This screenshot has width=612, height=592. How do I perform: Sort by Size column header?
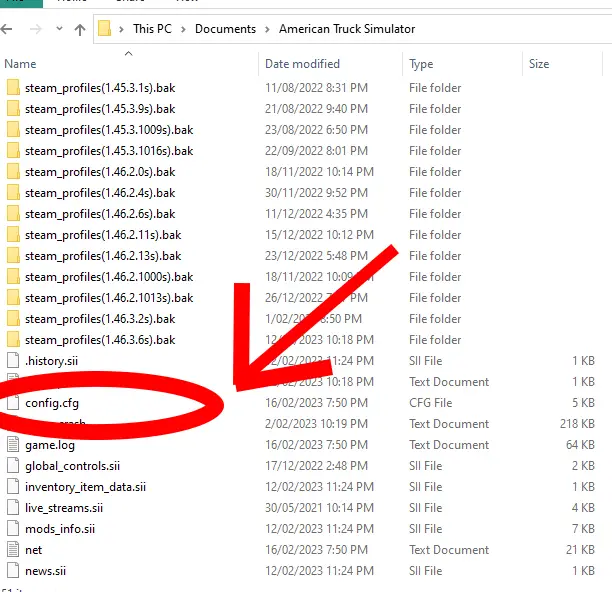[539, 64]
